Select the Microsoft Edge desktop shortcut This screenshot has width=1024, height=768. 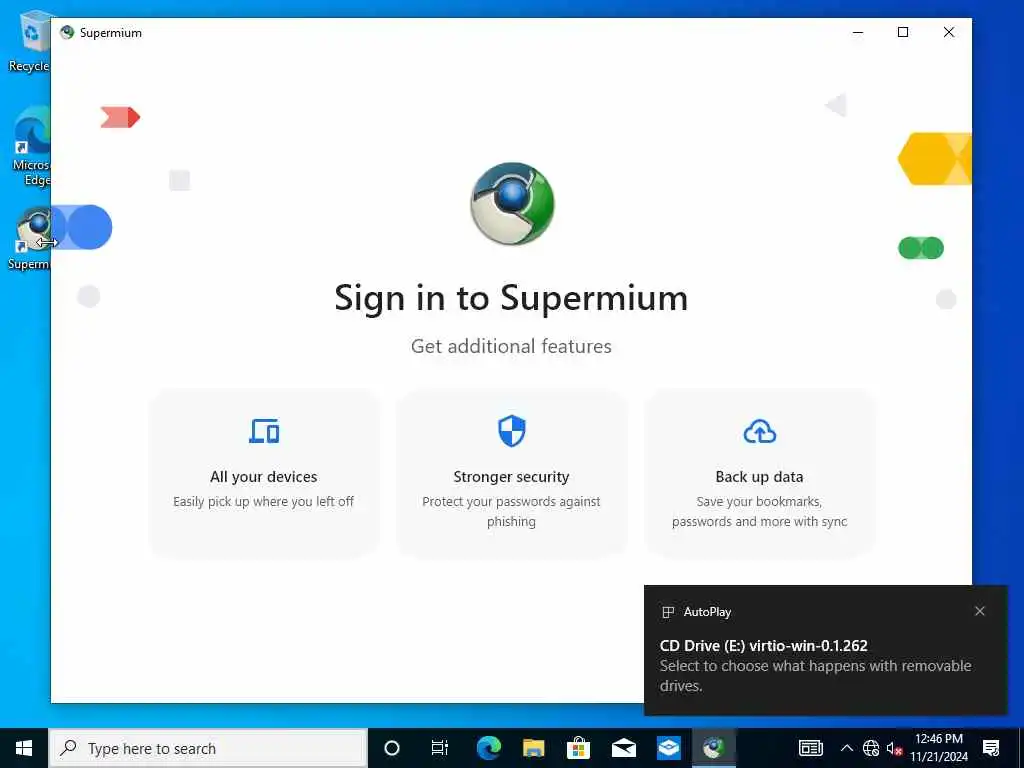coord(31,147)
